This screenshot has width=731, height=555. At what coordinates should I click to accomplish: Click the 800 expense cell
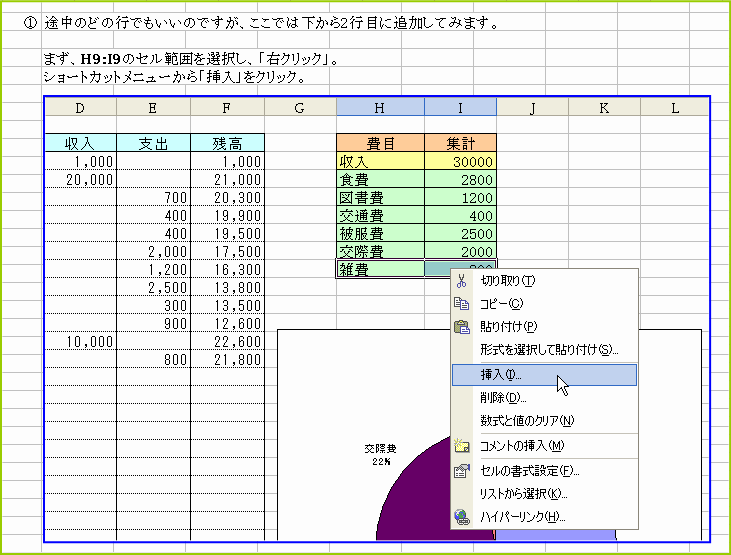pyautogui.click(x=153, y=360)
